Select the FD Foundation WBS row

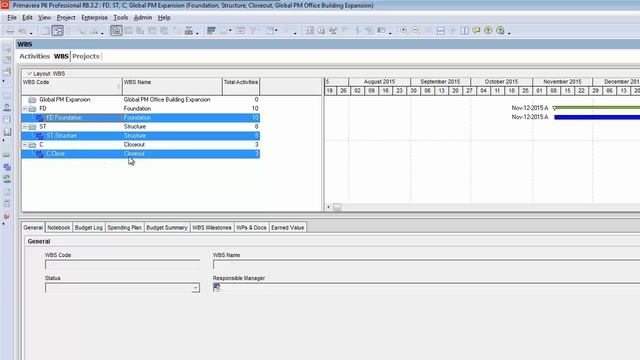click(x=140, y=118)
